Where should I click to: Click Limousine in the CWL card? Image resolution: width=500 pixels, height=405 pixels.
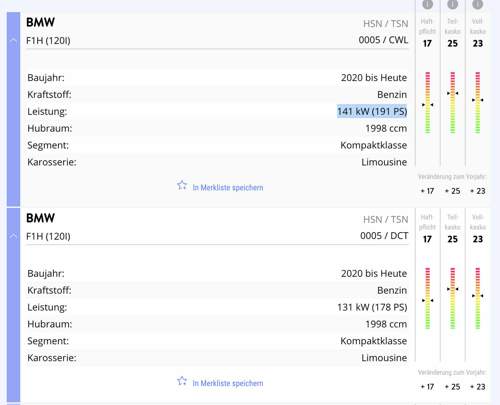(x=384, y=162)
